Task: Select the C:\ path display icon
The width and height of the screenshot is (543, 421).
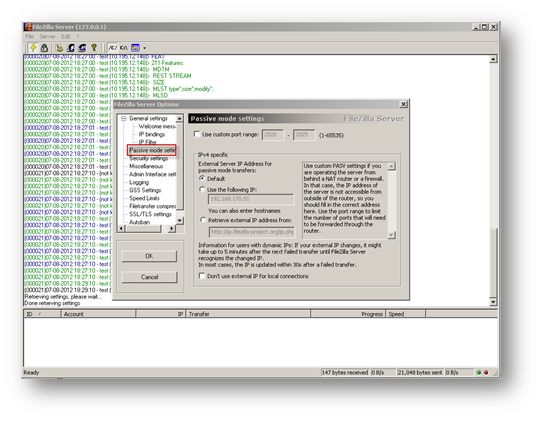Action: (x=124, y=47)
